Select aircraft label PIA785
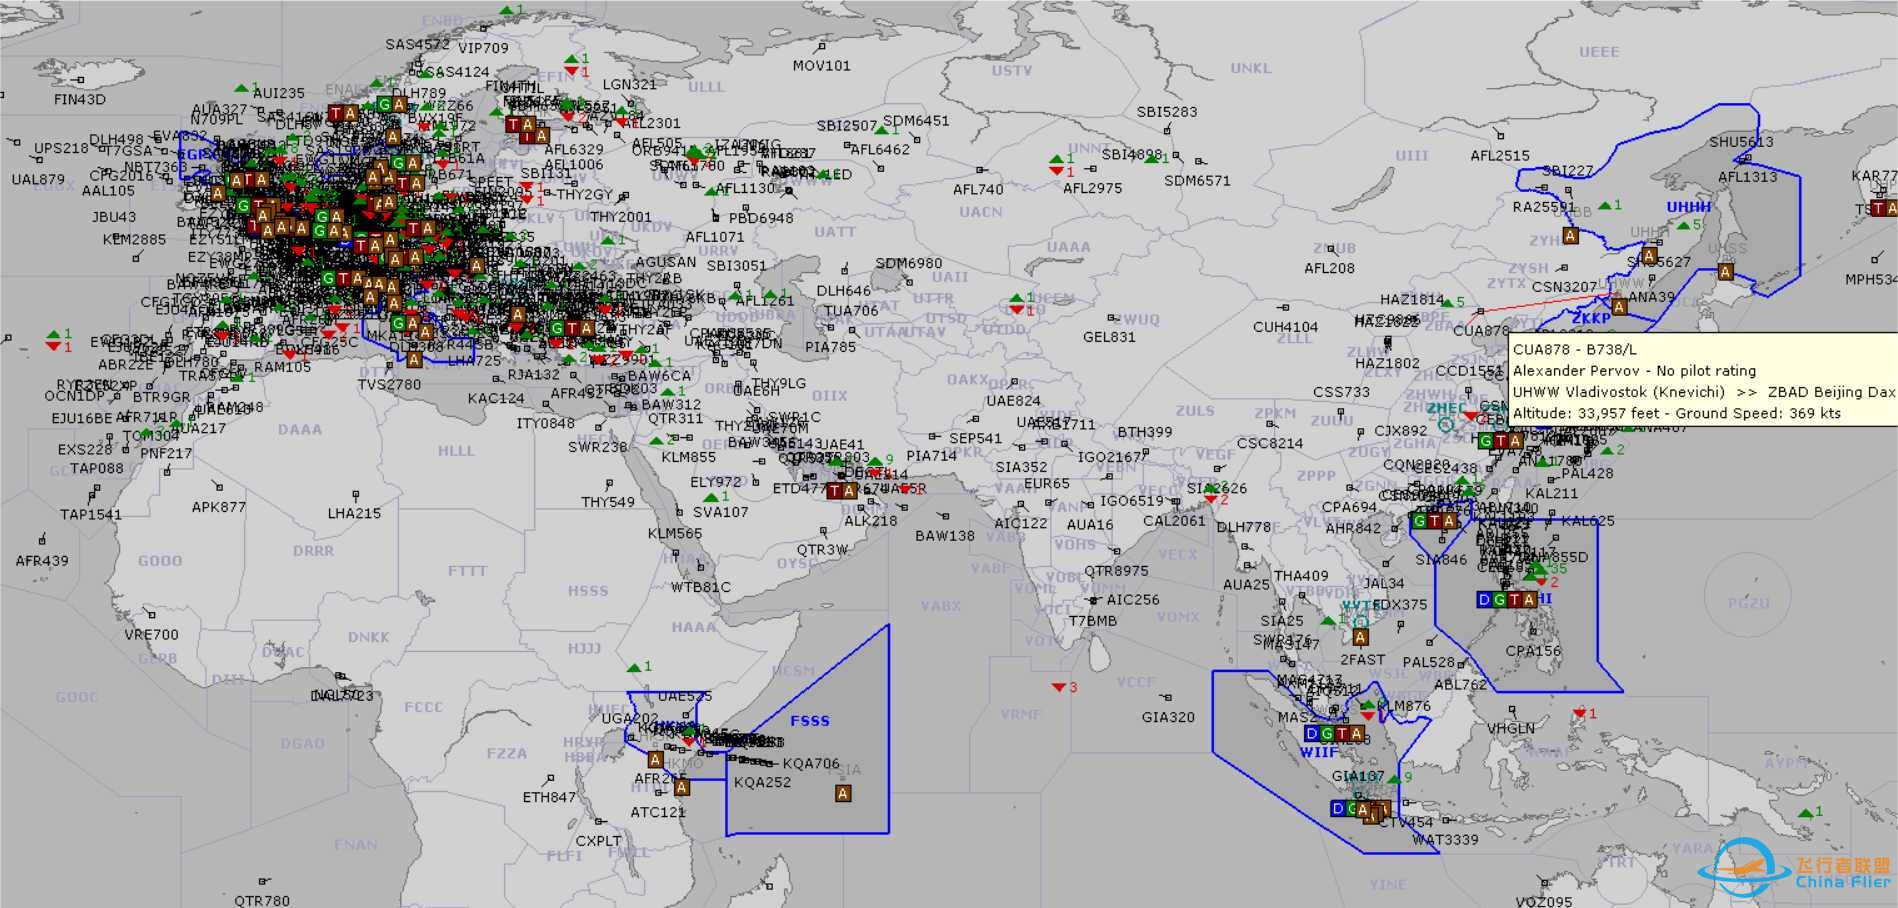Screen dimensions: 1898x908 point(830,347)
